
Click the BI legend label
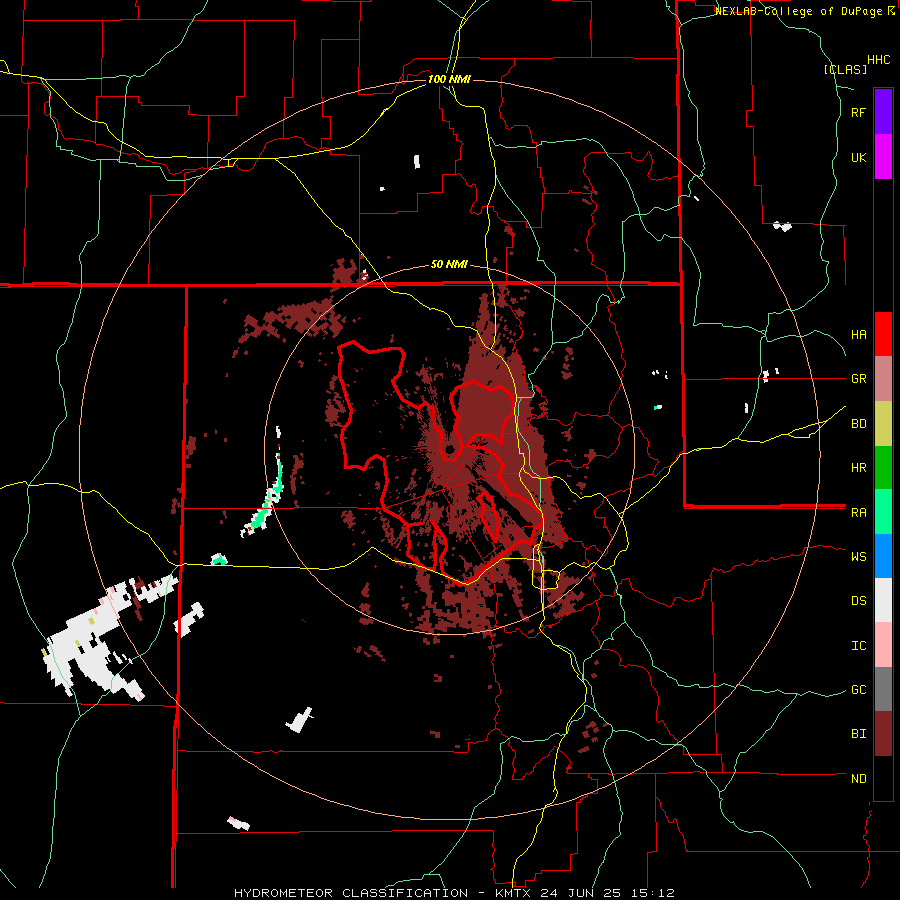point(858,734)
